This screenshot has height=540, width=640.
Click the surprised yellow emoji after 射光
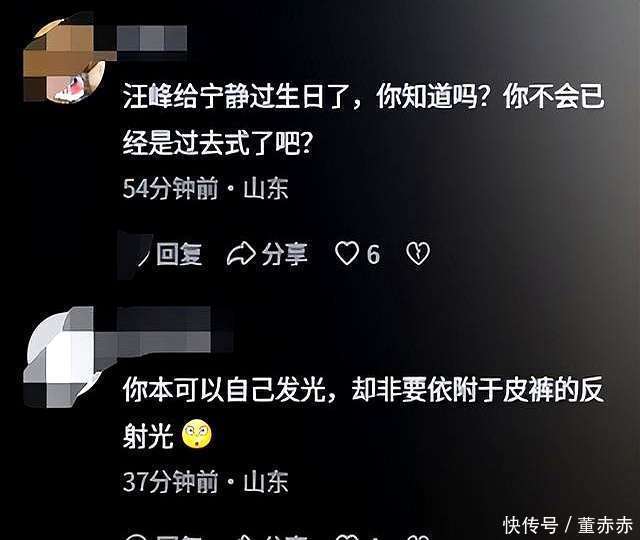[x=197, y=433]
